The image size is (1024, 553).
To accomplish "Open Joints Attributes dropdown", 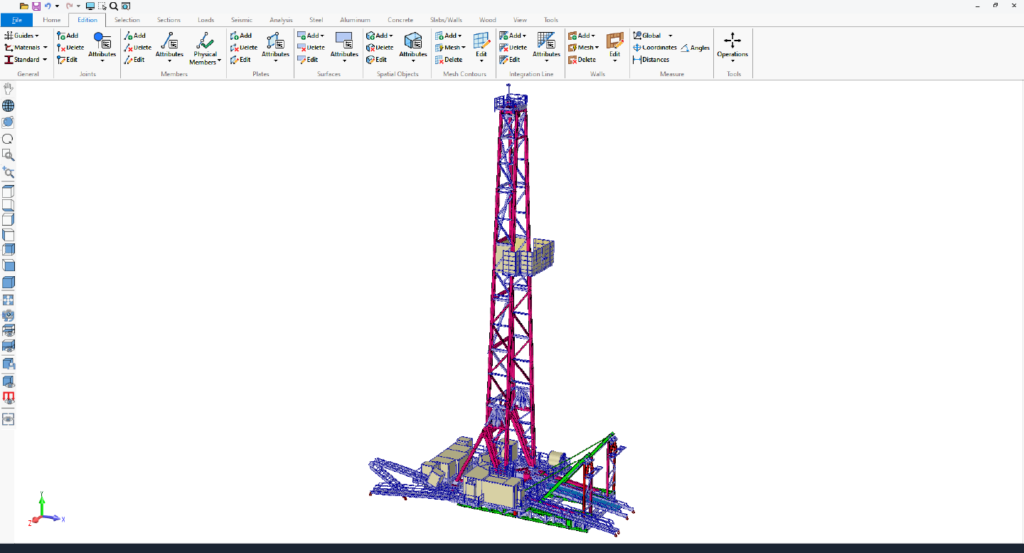I will (x=102, y=47).
